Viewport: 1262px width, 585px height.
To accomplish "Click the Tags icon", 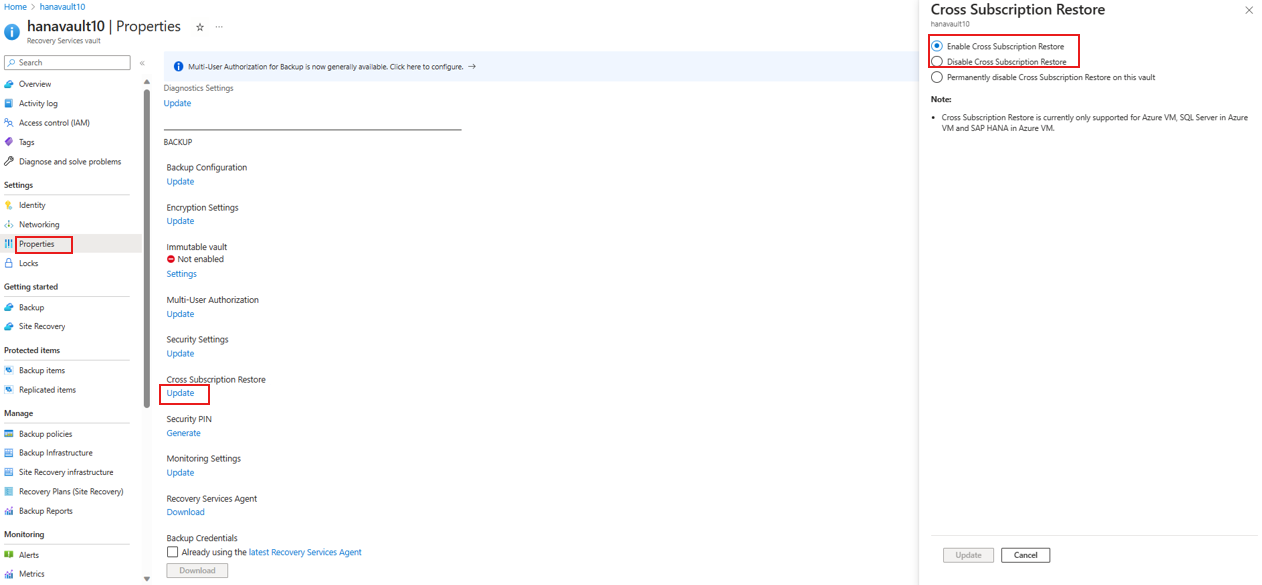I will (9, 142).
